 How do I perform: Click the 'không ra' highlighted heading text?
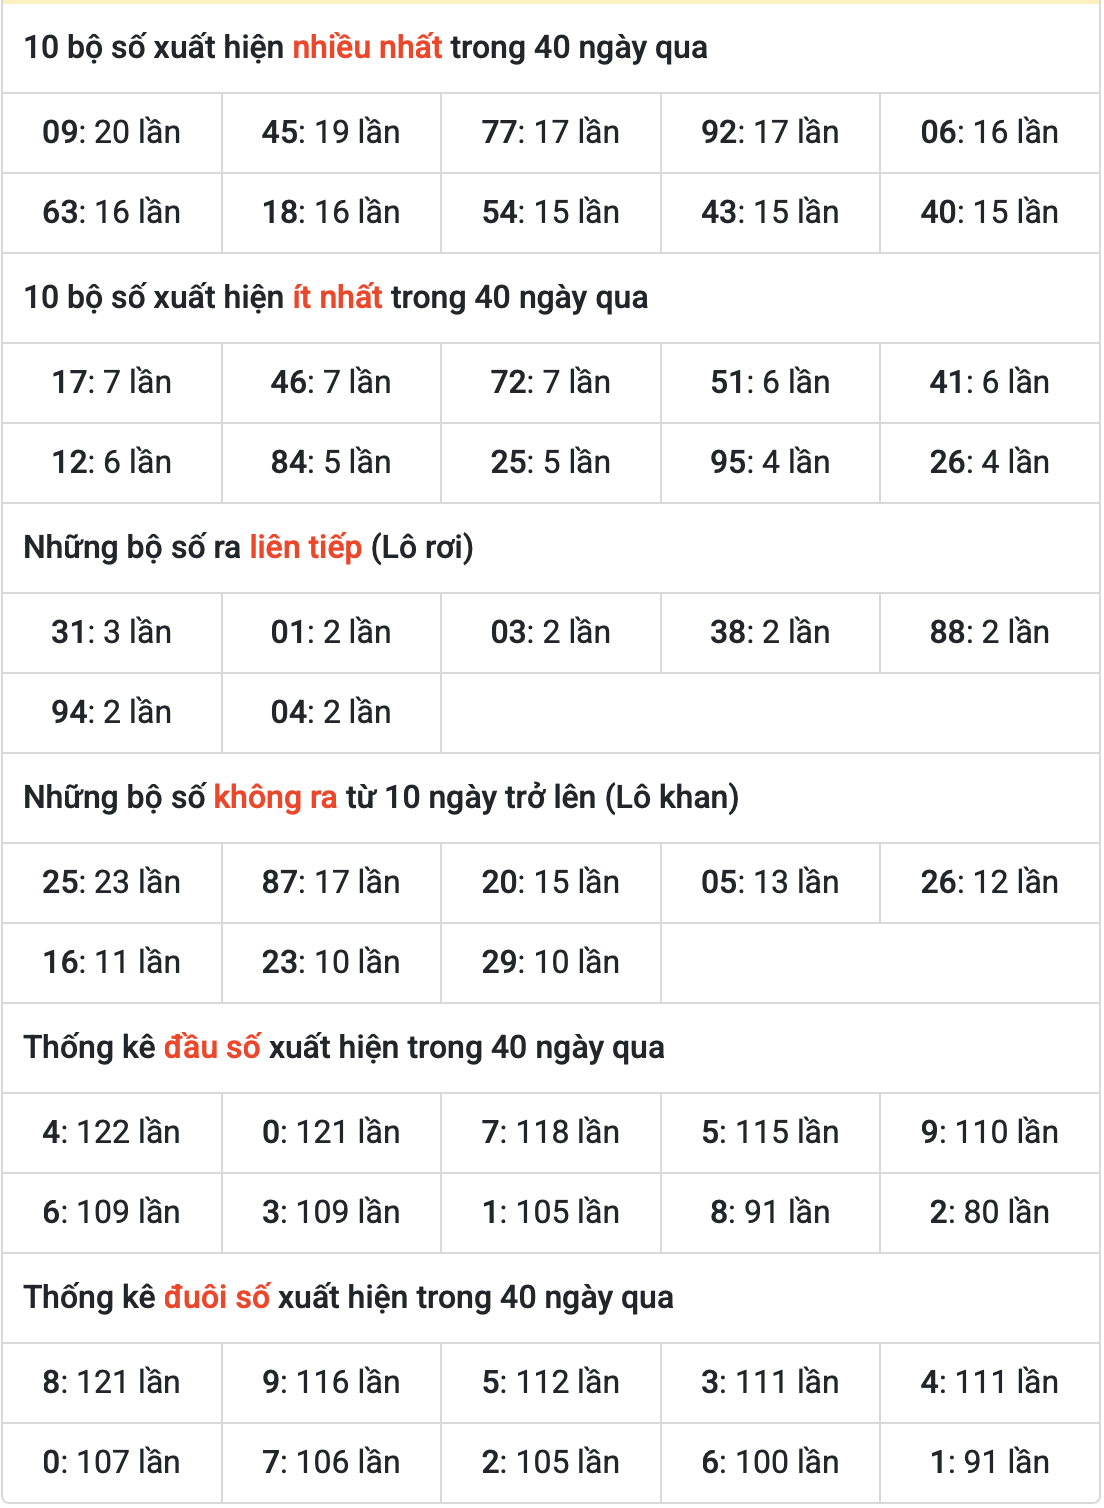pos(276,797)
